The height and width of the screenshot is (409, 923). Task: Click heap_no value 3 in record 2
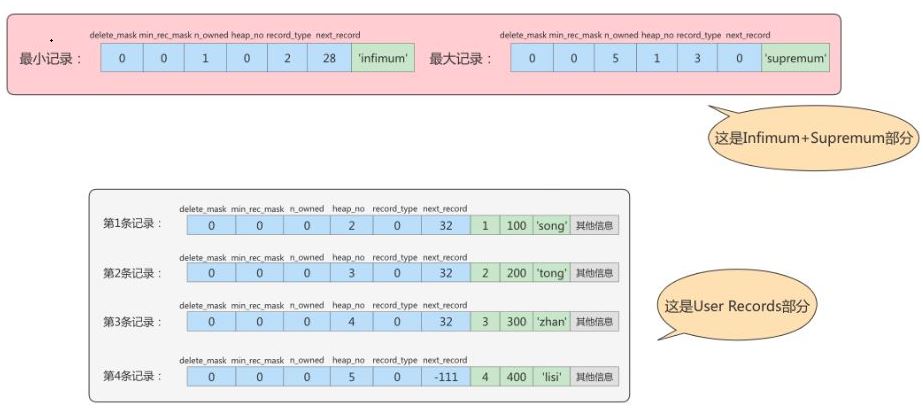coord(351,273)
